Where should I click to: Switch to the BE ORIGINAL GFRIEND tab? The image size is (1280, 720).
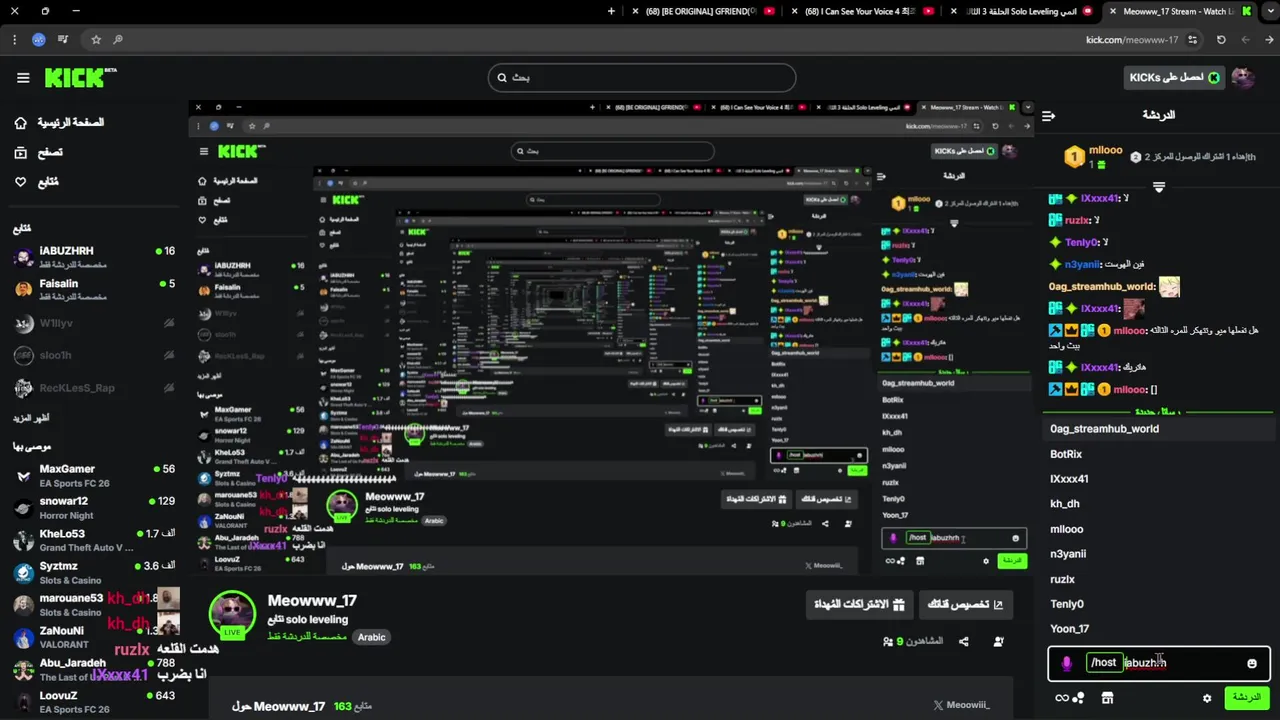tap(704, 11)
